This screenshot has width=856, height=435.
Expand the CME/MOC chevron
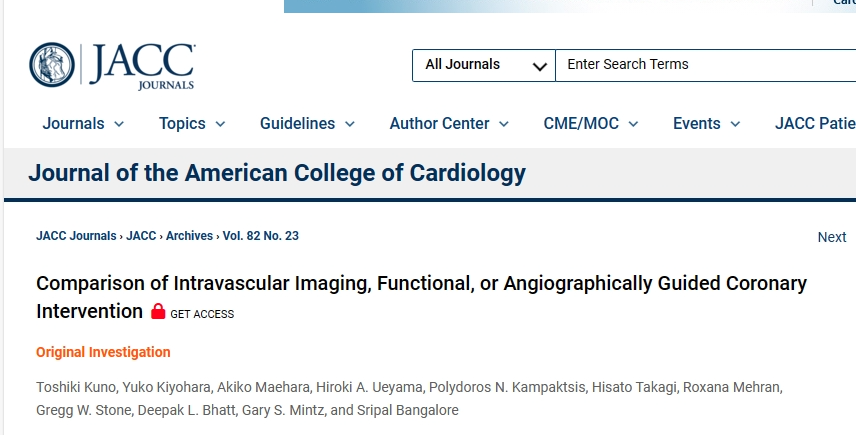pos(633,124)
